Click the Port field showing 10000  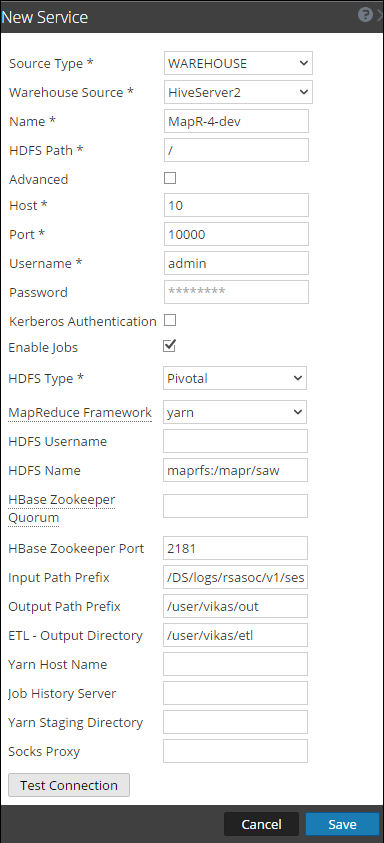point(237,234)
